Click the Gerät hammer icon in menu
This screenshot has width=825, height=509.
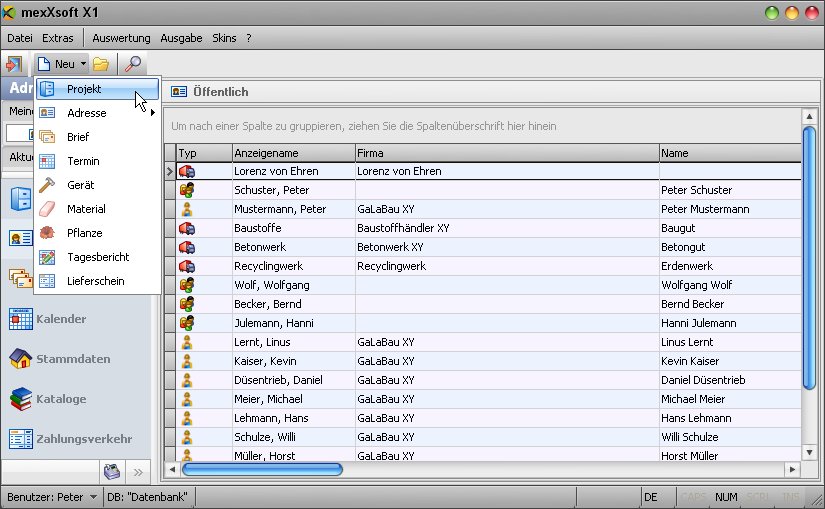47,185
